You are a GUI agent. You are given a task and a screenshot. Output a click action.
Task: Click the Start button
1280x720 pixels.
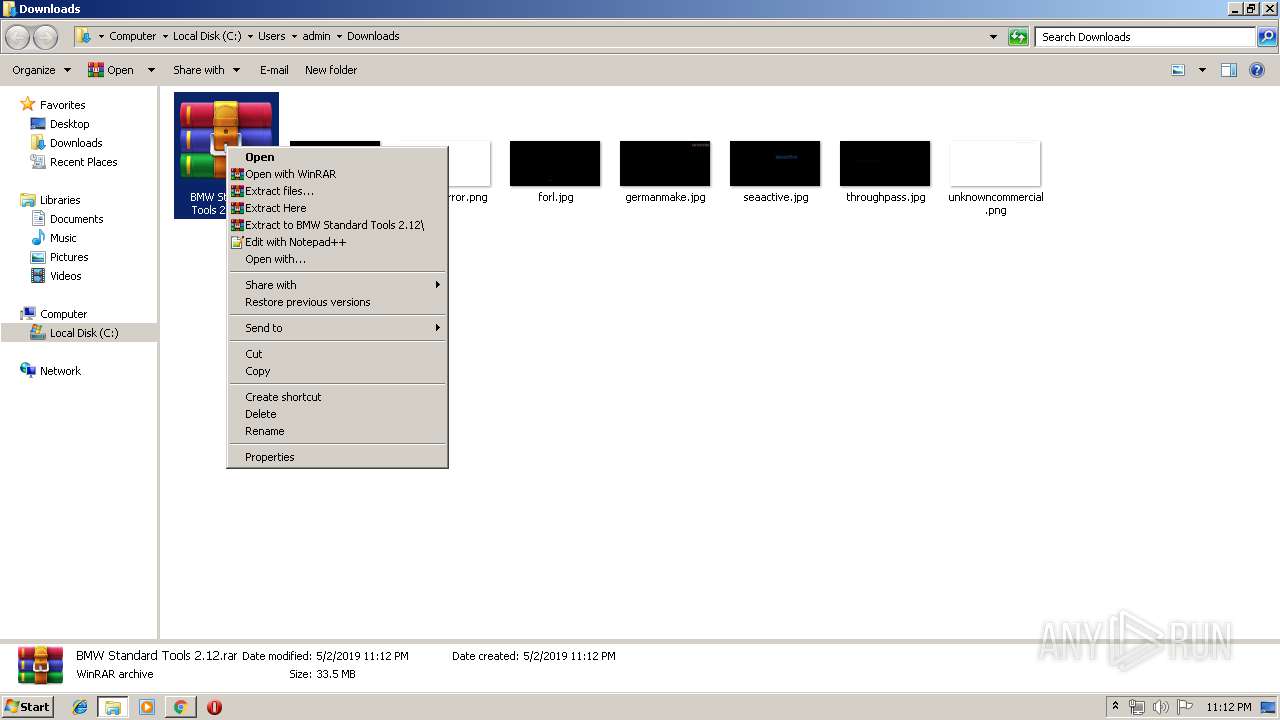pos(27,707)
